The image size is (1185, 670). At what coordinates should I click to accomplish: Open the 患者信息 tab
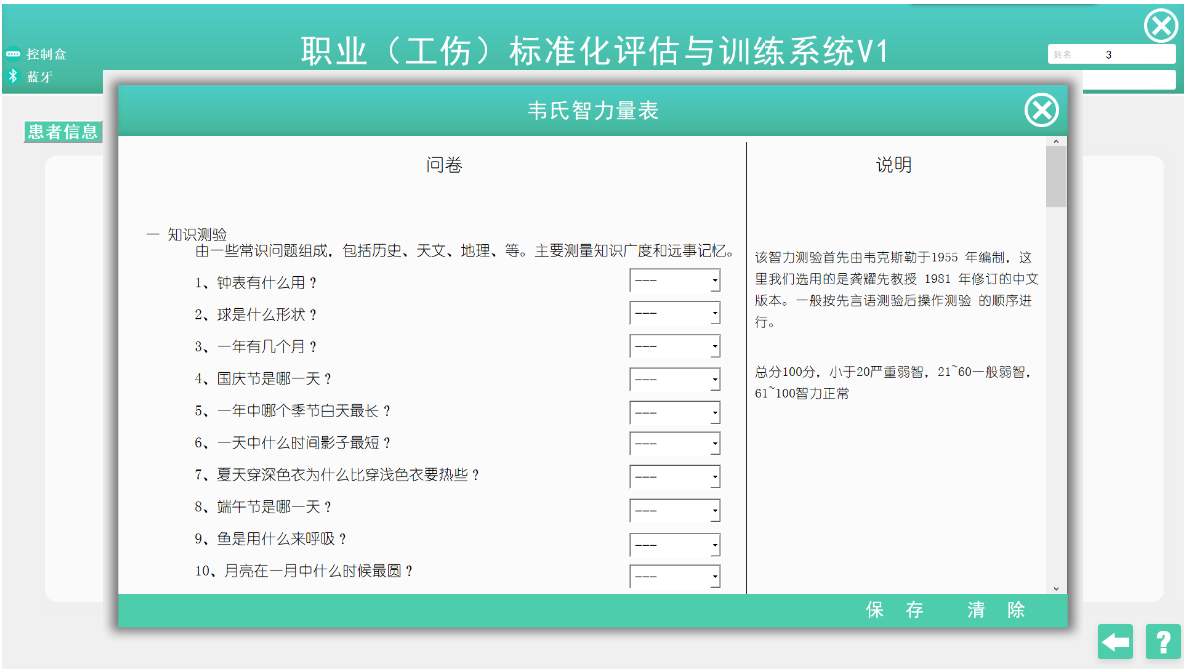[x=63, y=132]
